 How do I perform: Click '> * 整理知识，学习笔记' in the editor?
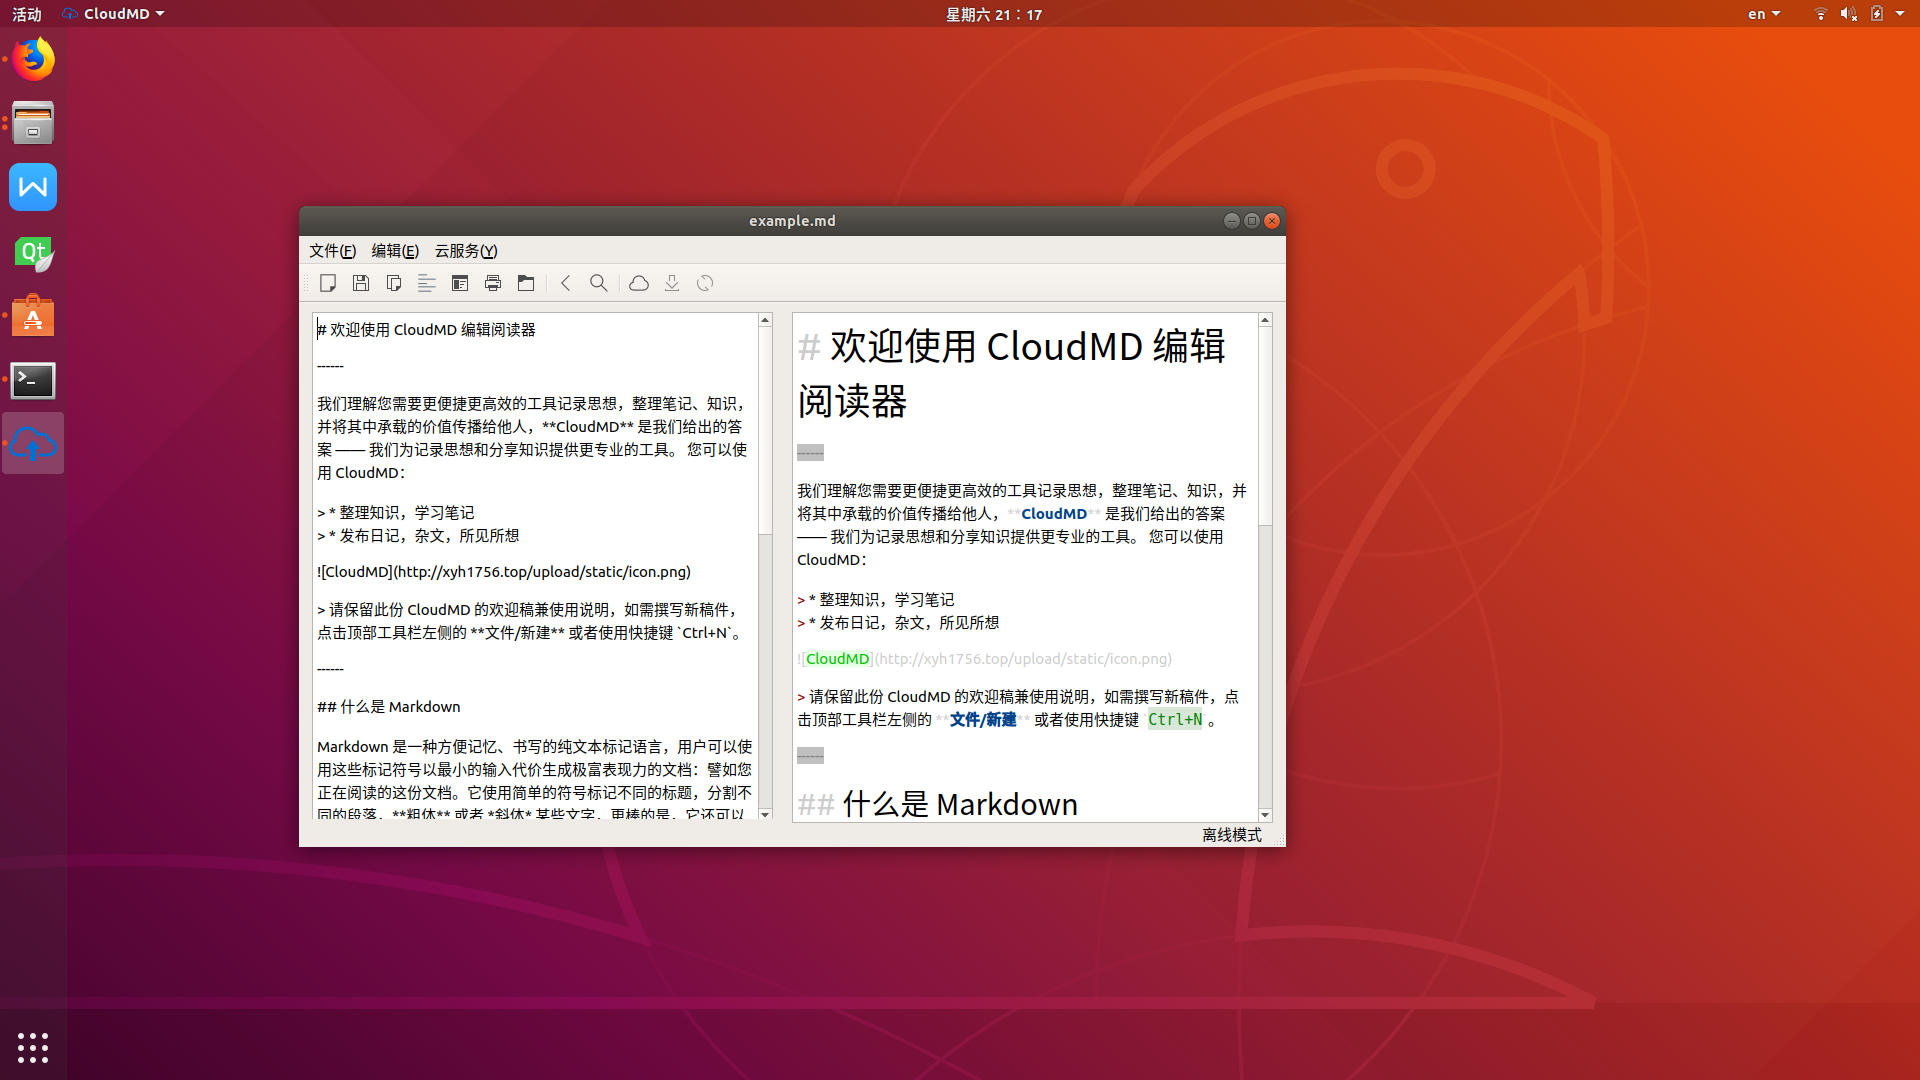(x=396, y=513)
